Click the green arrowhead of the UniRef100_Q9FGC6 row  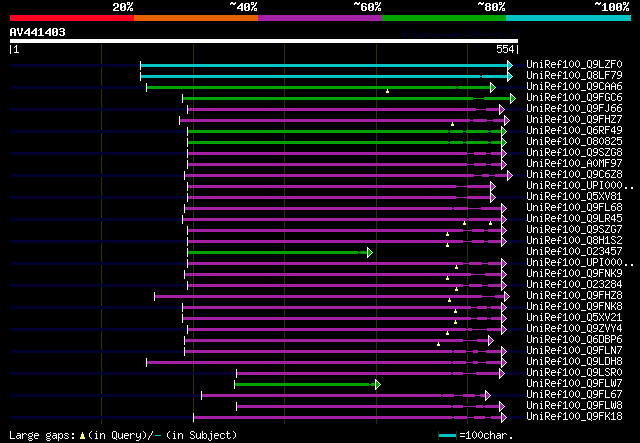point(513,98)
